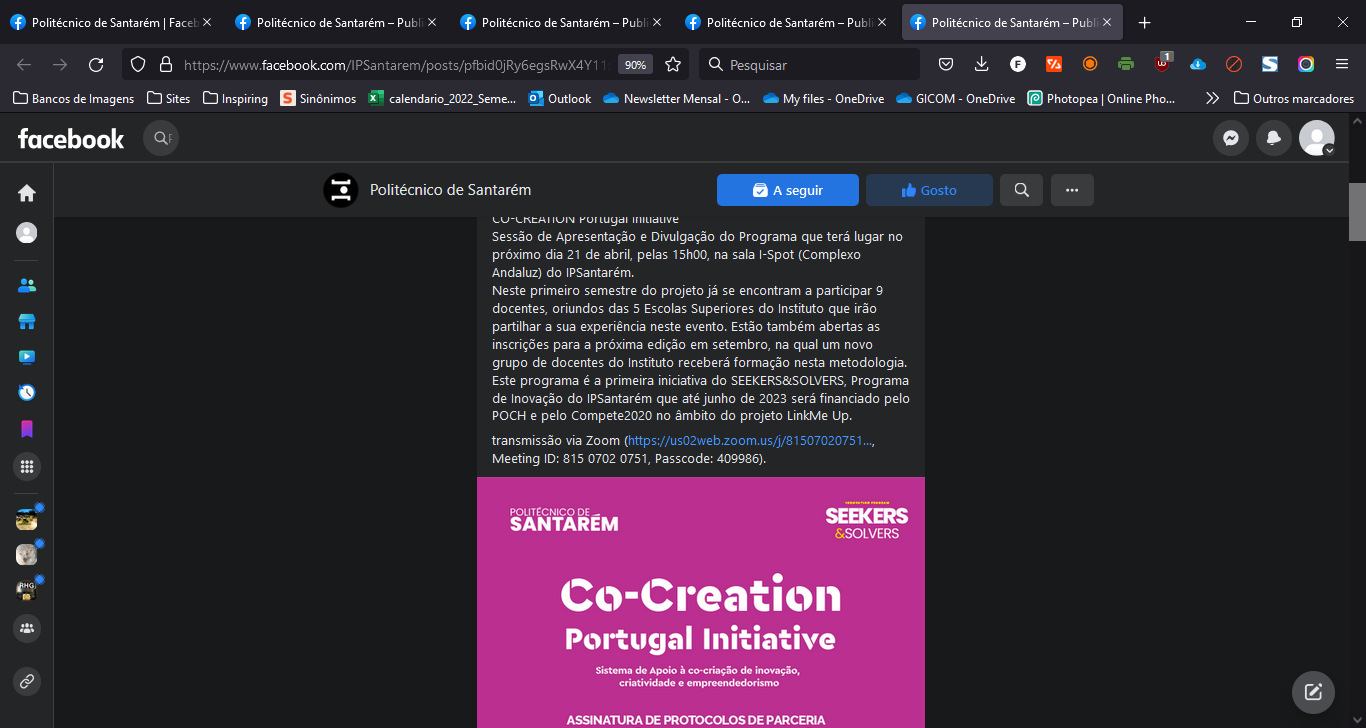The height and width of the screenshot is (728, 1366).
Task: Toggle the A seguir follow button
Action: point(787,190)
